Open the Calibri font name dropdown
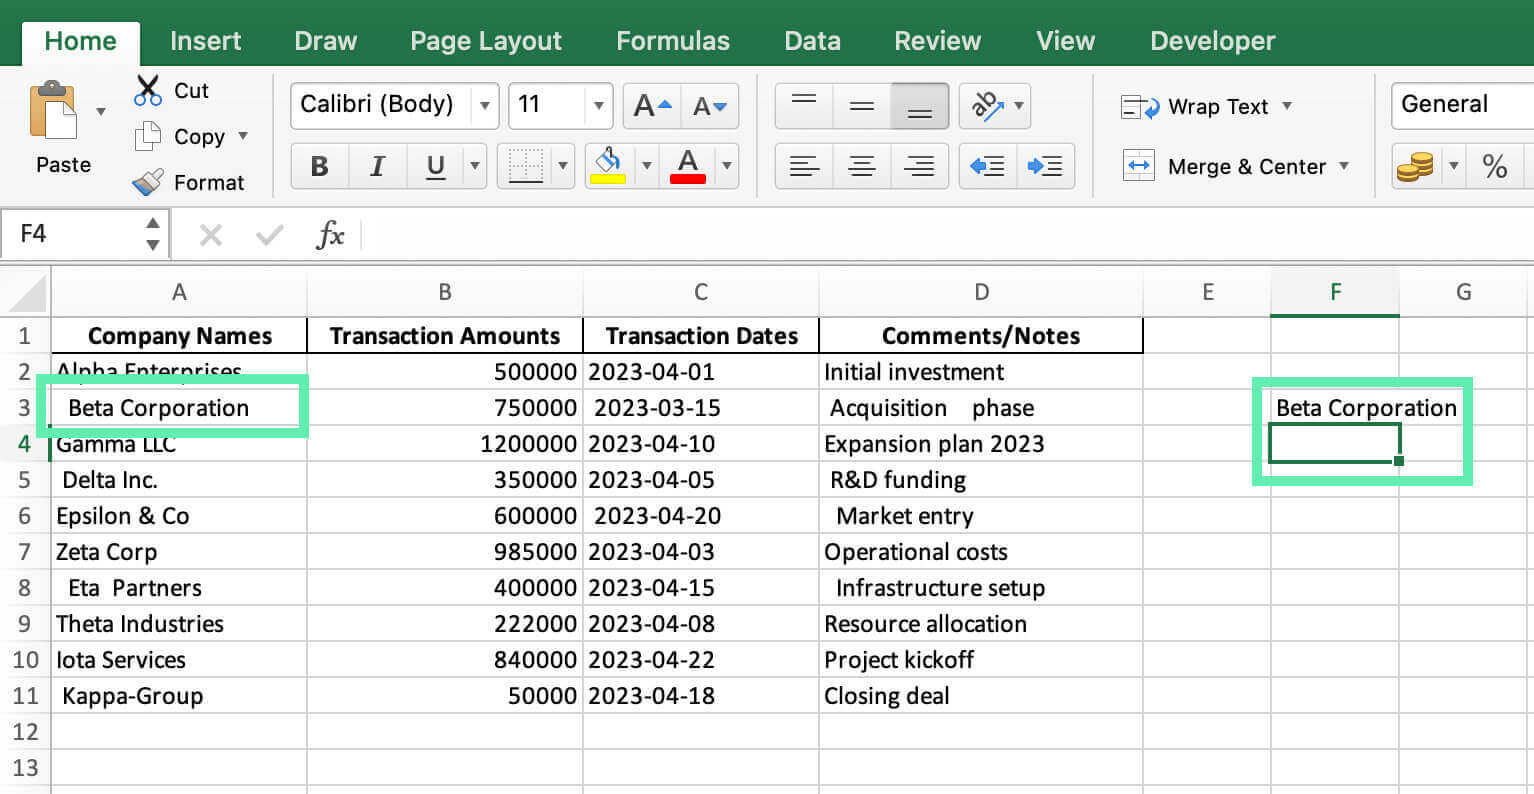This screenshot has width=1534, height=794. tap(484, 106)
